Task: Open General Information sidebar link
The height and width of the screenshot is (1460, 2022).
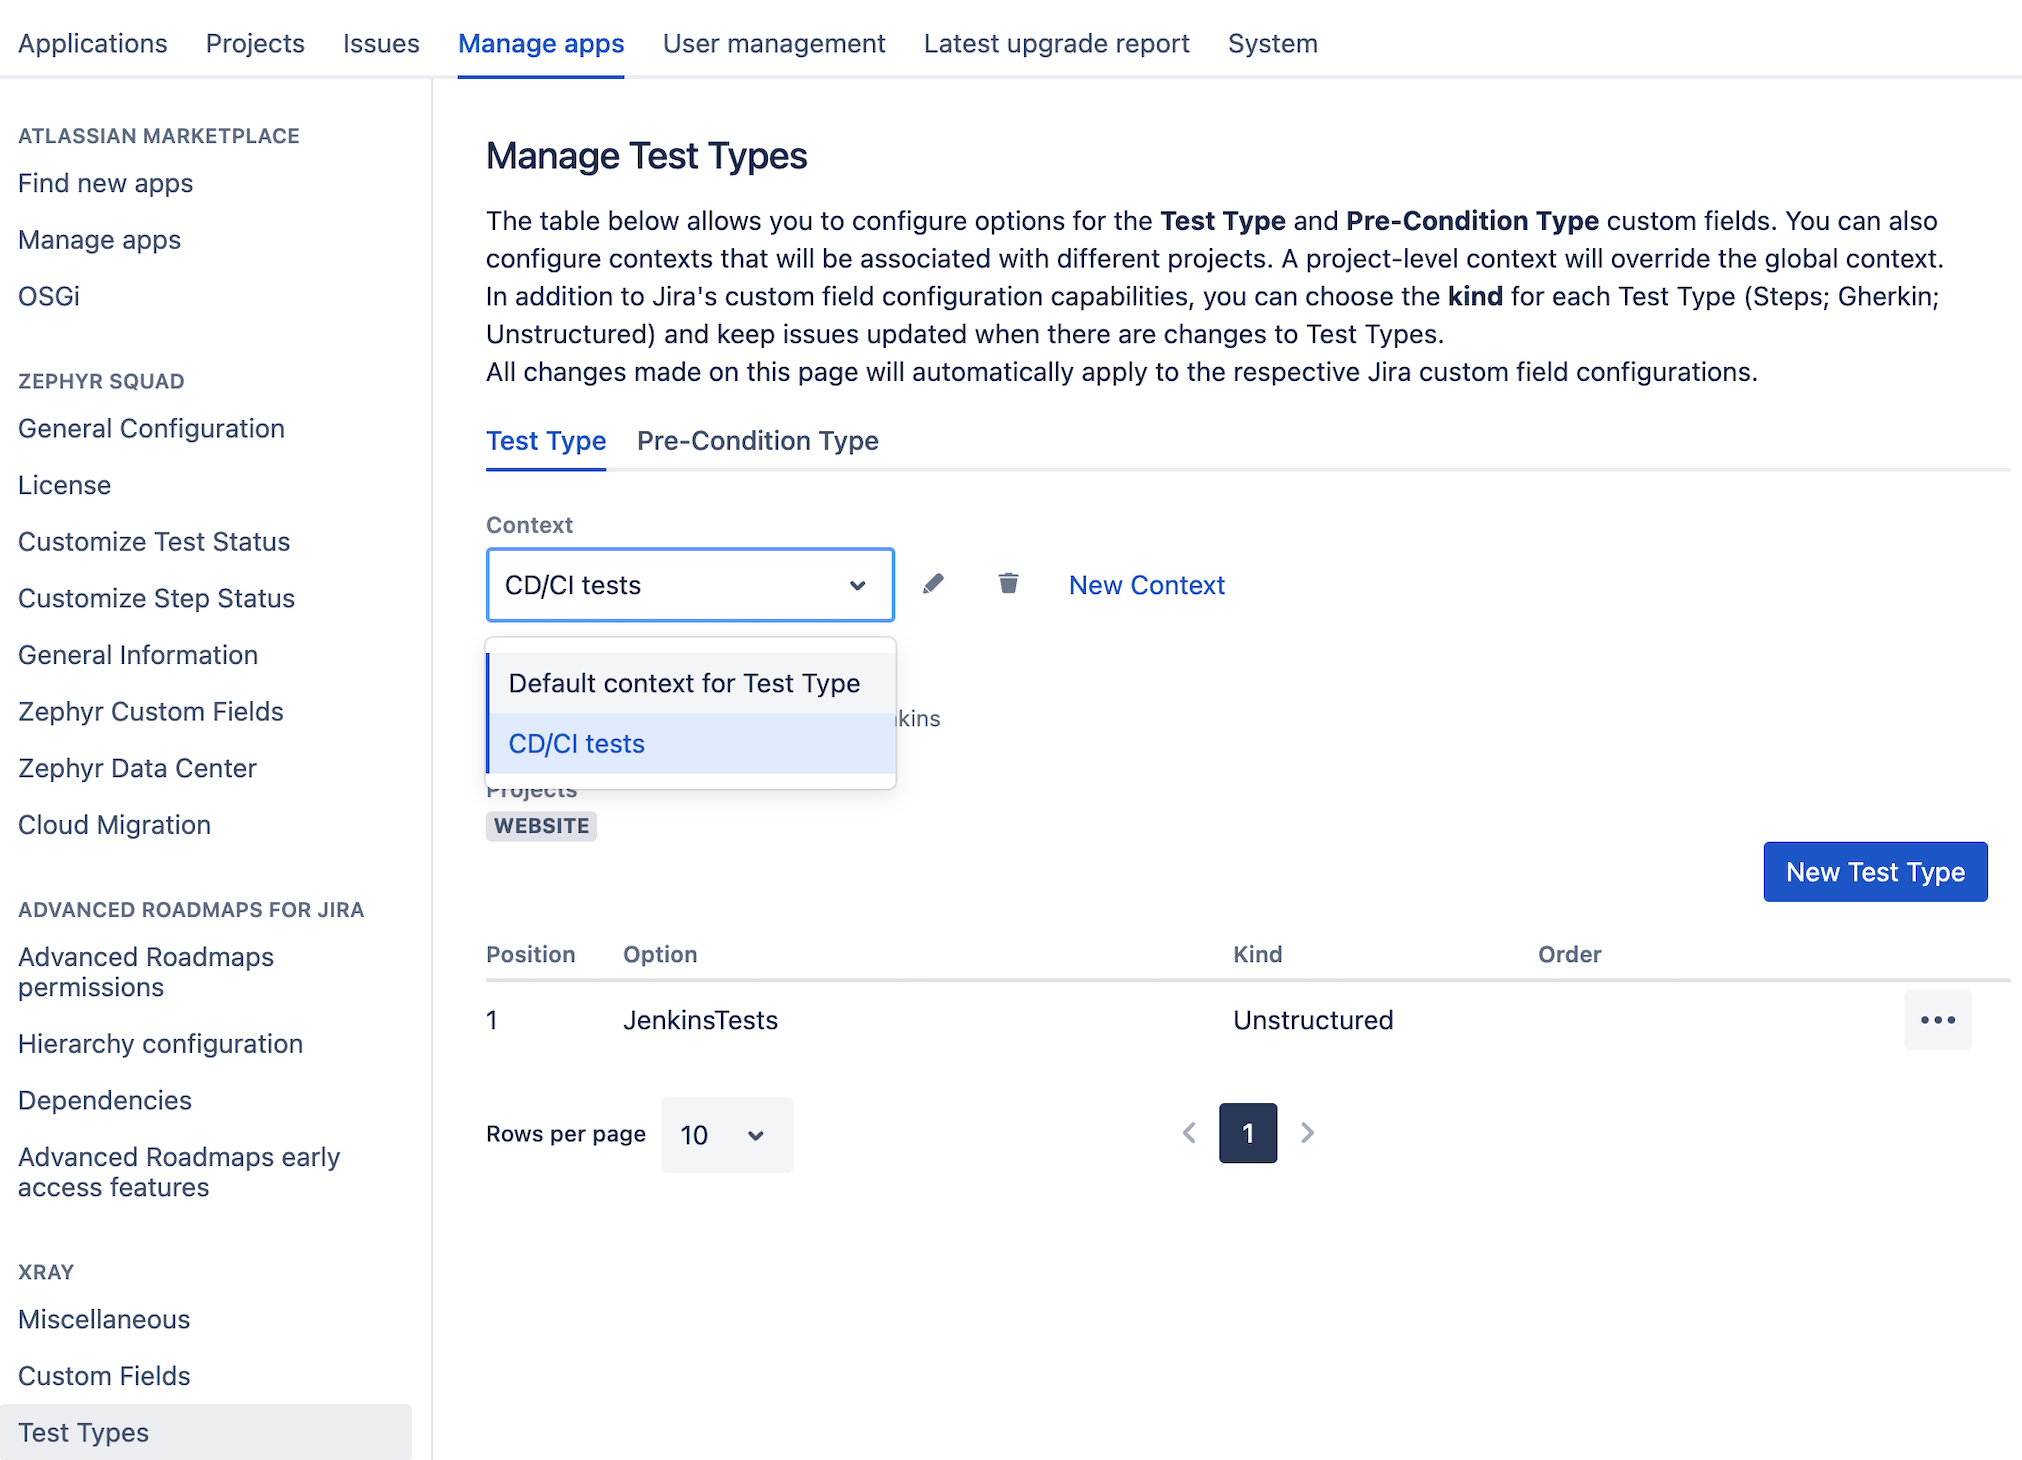Action: (138, 655)
